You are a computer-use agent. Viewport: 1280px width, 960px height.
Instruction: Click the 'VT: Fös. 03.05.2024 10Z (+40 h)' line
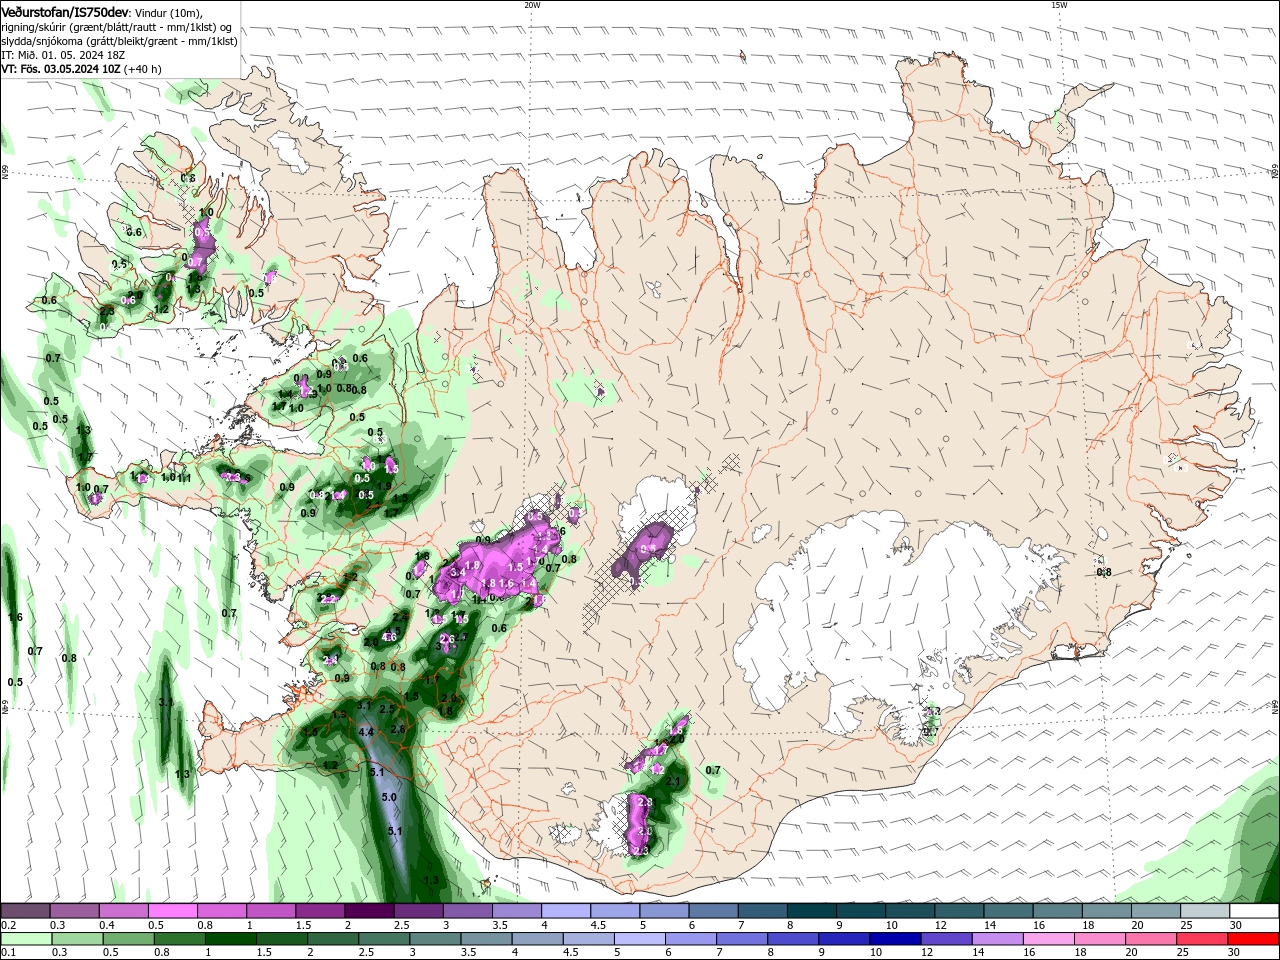pos(80,69)
